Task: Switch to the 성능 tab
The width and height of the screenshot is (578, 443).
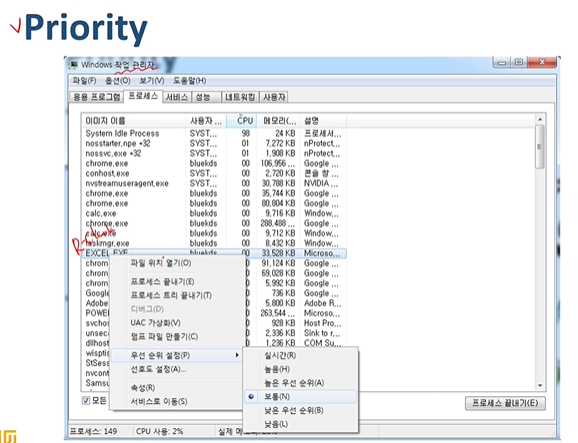Action: 206,97
